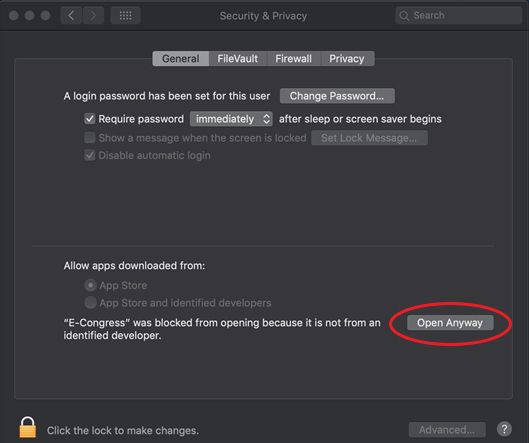This screenshot has width=529, height=443.
Task: Open the Privacy tab
Action: (x=347, y=59)
